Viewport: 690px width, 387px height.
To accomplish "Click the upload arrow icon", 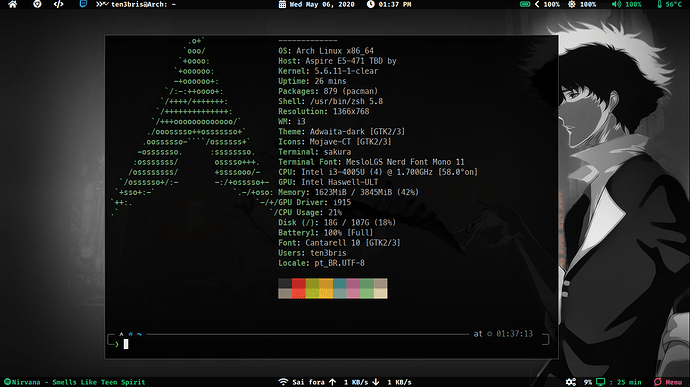I will coord(333,382).
